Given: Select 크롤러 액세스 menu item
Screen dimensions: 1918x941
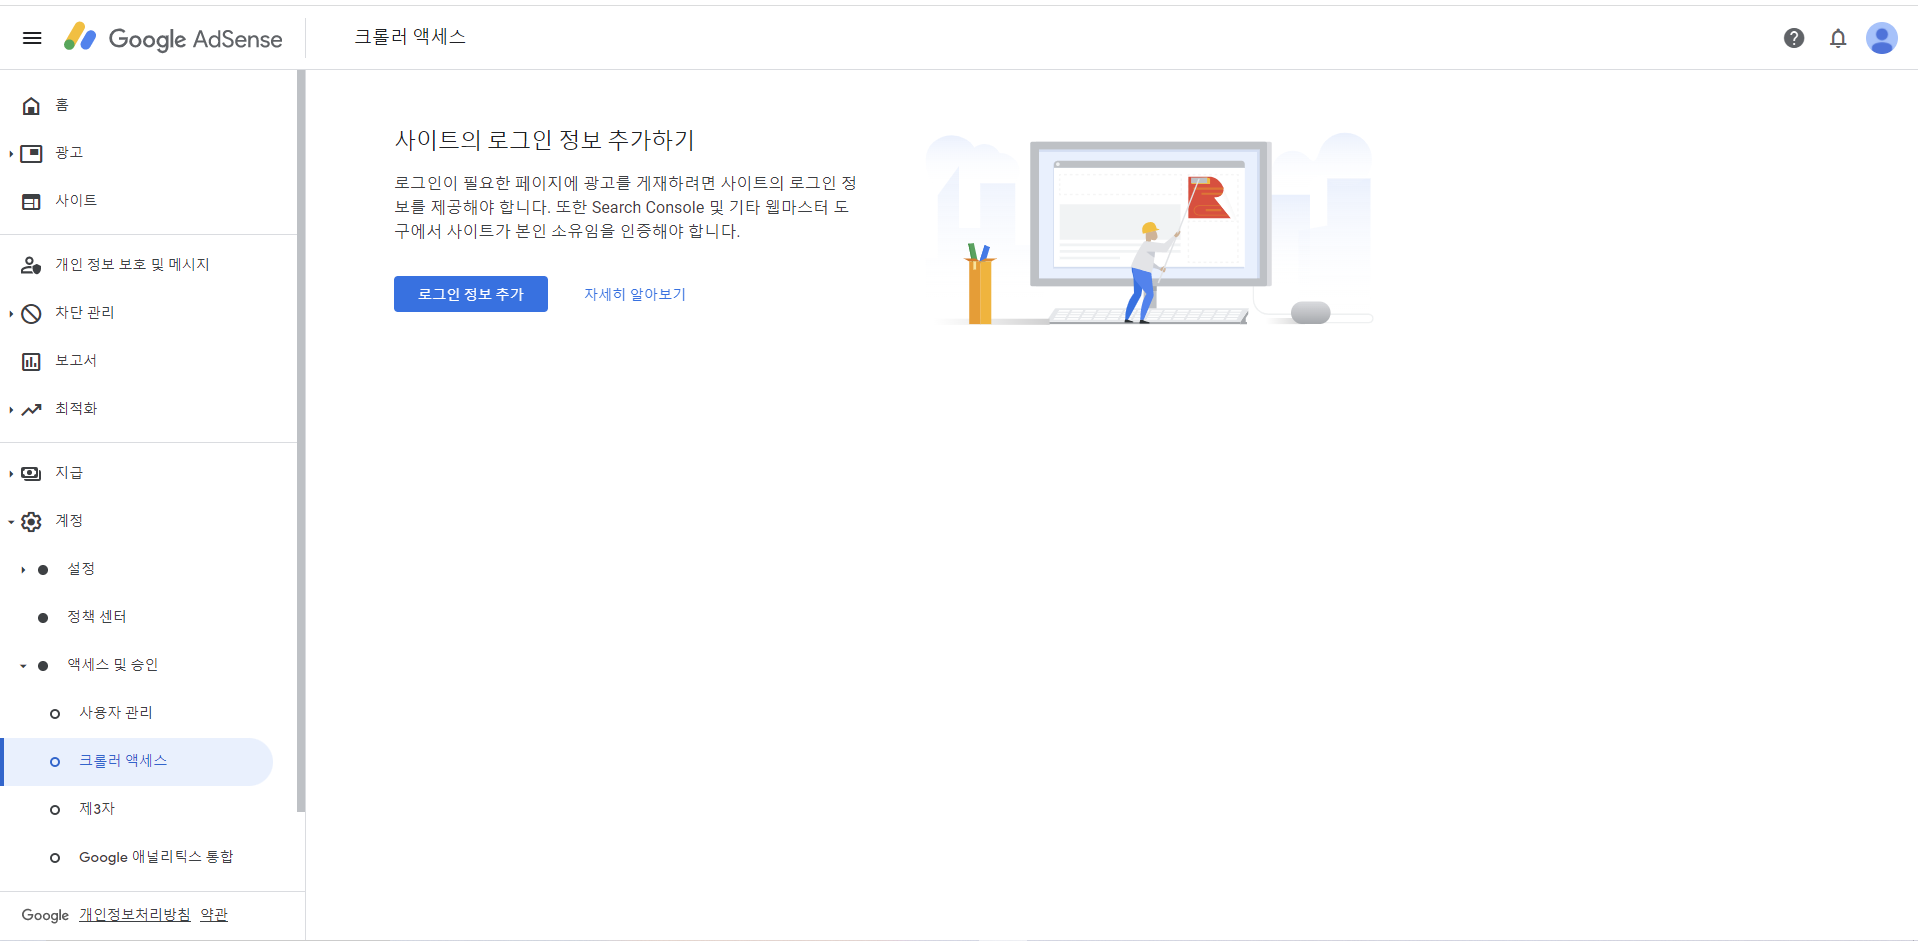Looking at the screenshot, I should (x=137, y=762).
